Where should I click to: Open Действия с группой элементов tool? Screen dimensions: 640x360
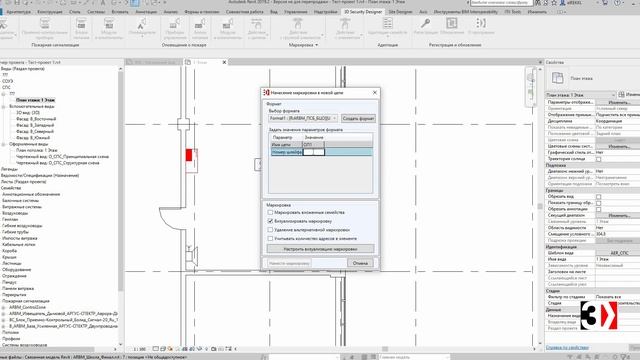click(x=298, y=29)
